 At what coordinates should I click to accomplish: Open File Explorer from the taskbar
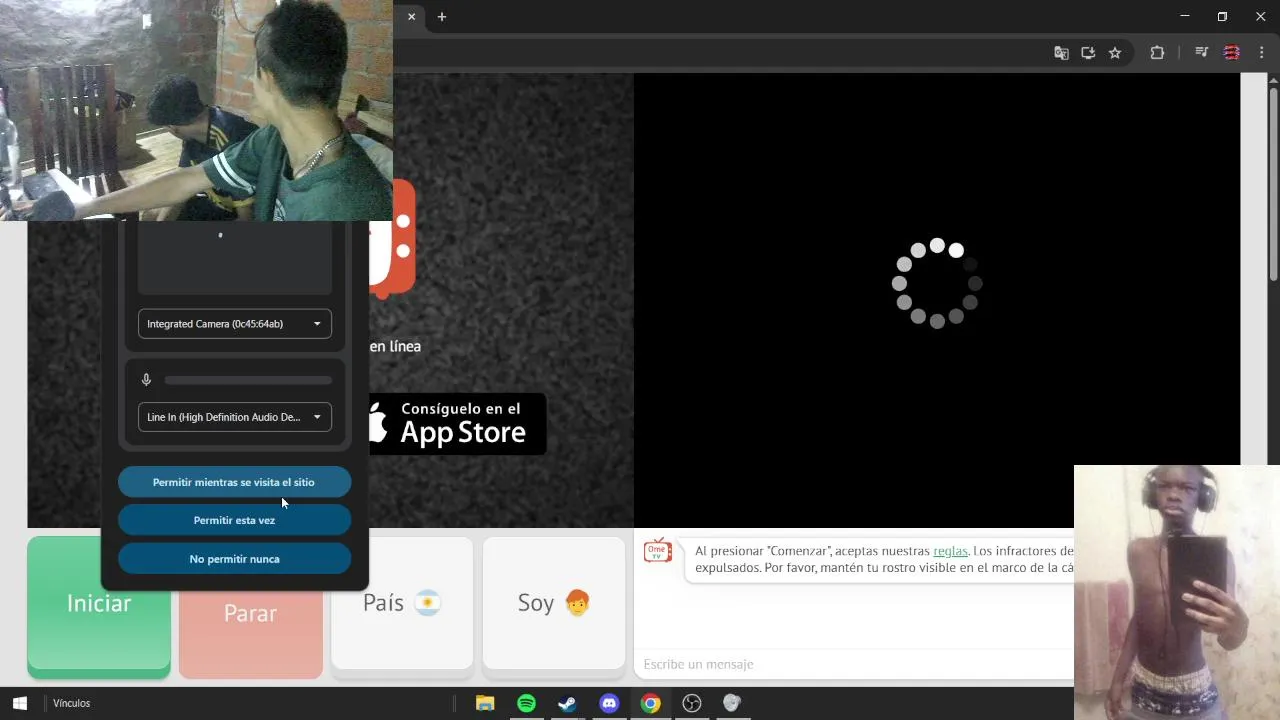[x=485, y=703]
